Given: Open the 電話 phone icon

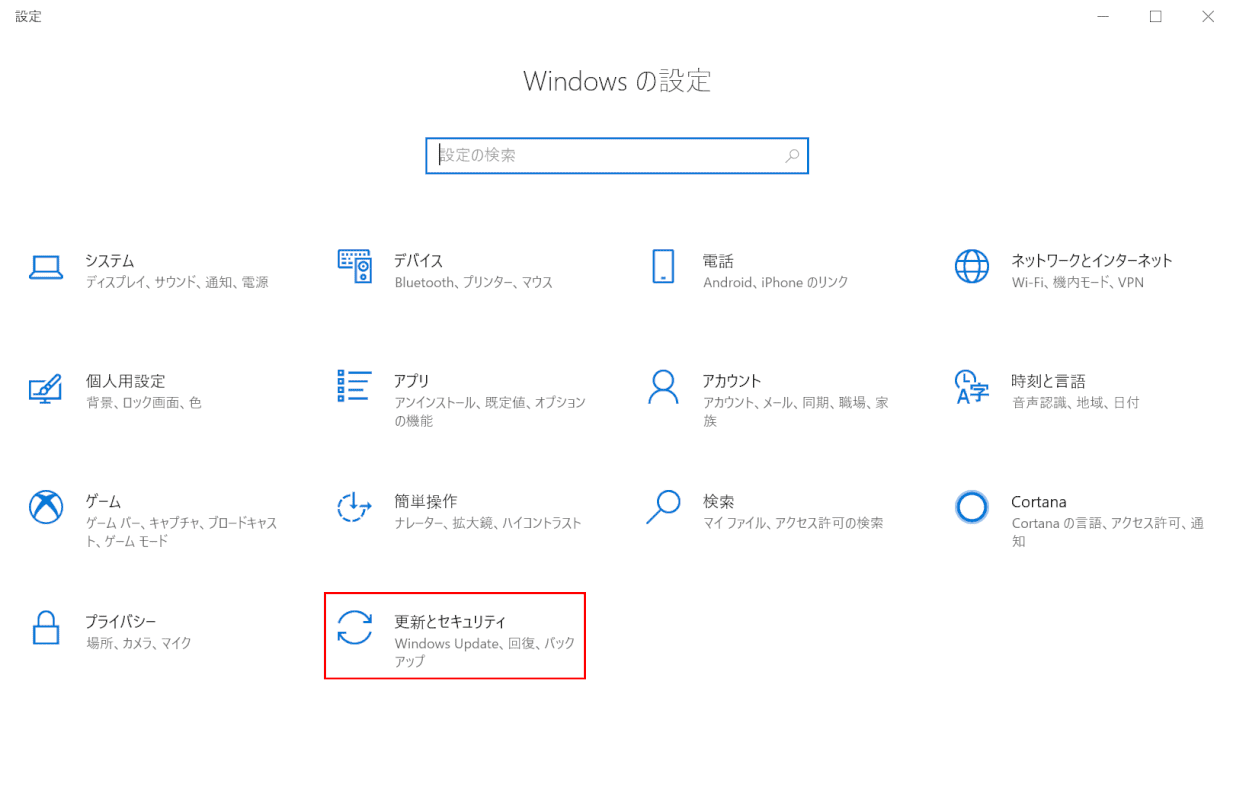Looking at the screenshot, I should point(663,266).
